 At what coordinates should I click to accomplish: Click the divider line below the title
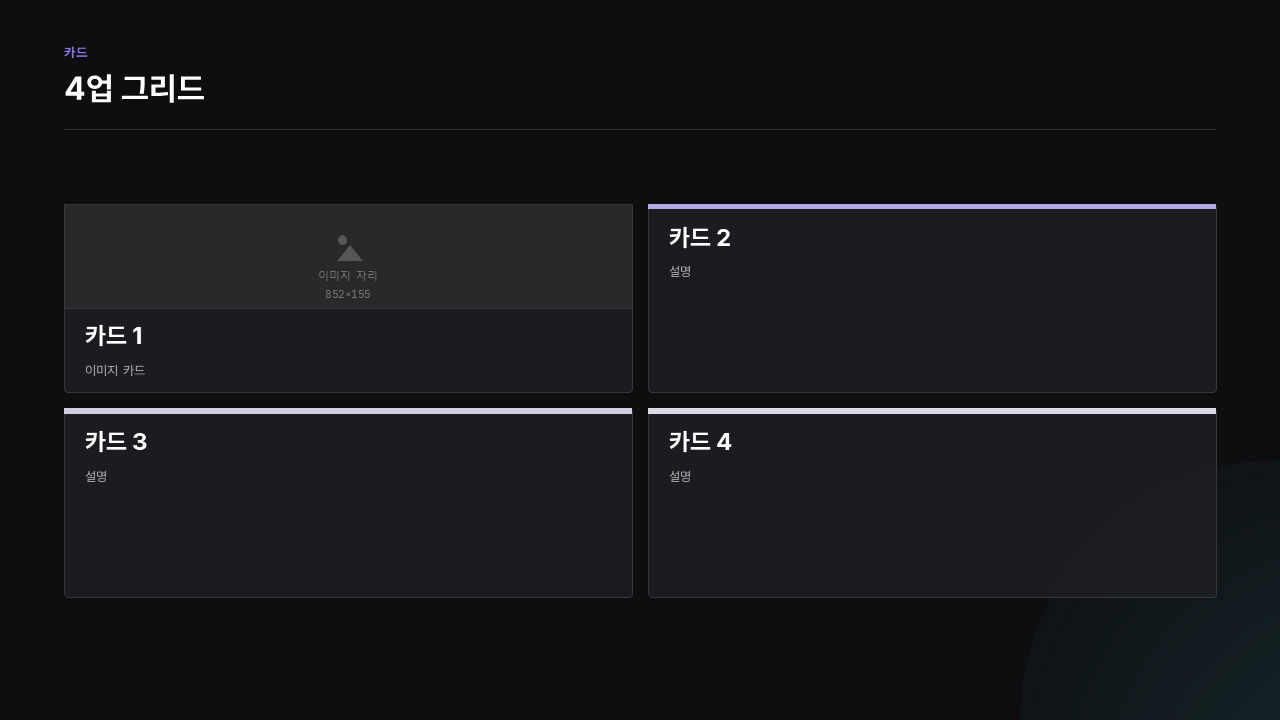click(x=640, y=129)
